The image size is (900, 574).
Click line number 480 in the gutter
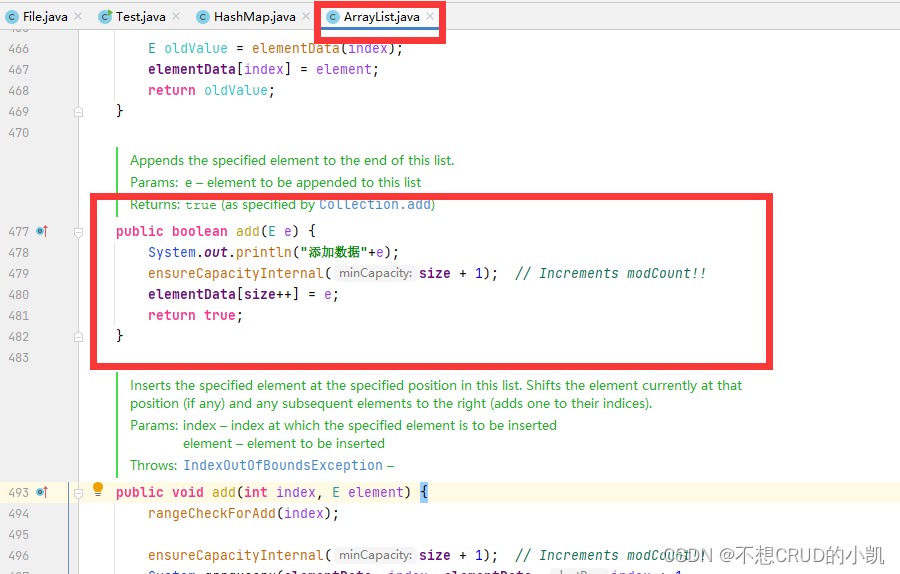18,294
